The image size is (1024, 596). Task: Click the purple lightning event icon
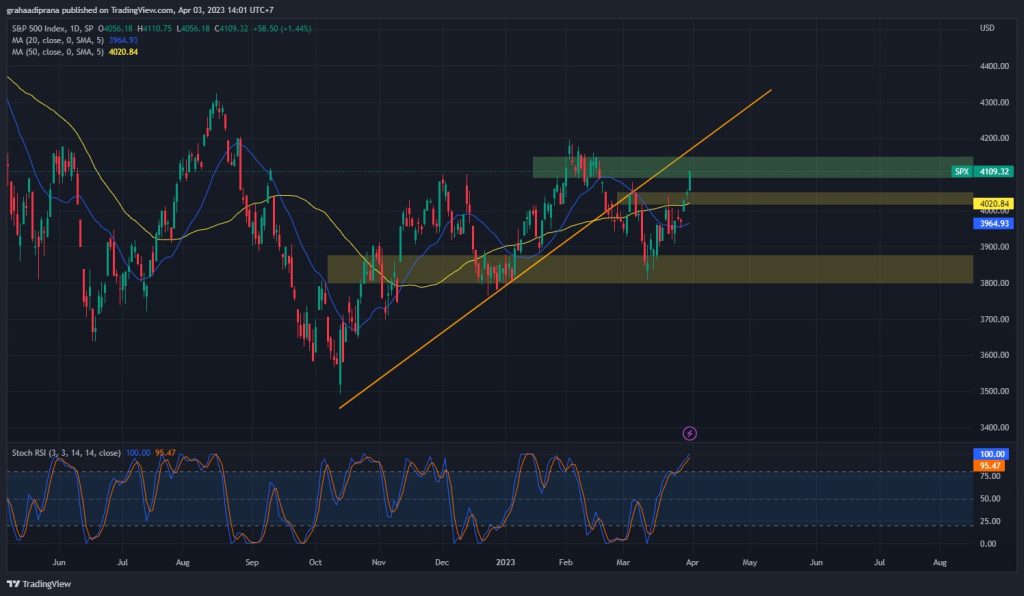[x=689, y=433]
